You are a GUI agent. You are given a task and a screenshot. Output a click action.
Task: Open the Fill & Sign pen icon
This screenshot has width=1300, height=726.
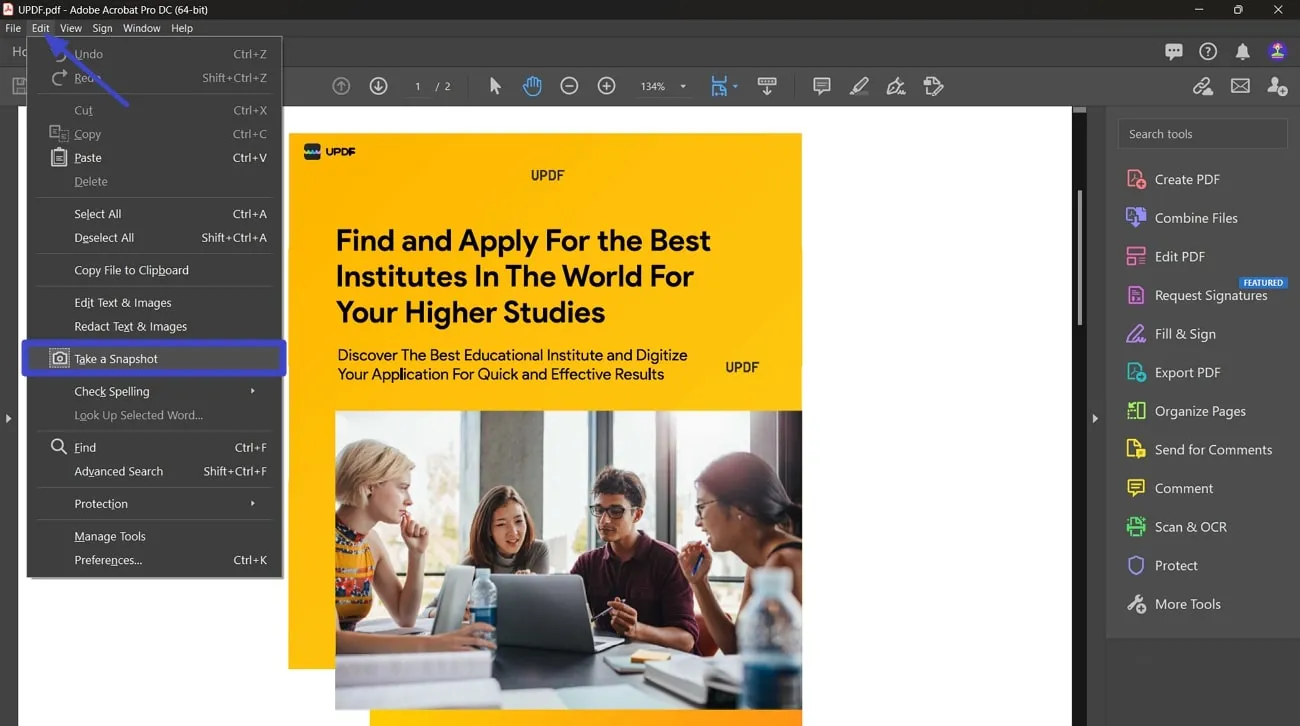[x=895, y=86]
